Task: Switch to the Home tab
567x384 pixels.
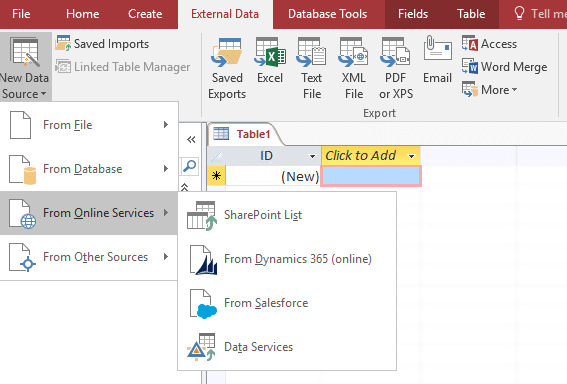Action: click(82, 14)
